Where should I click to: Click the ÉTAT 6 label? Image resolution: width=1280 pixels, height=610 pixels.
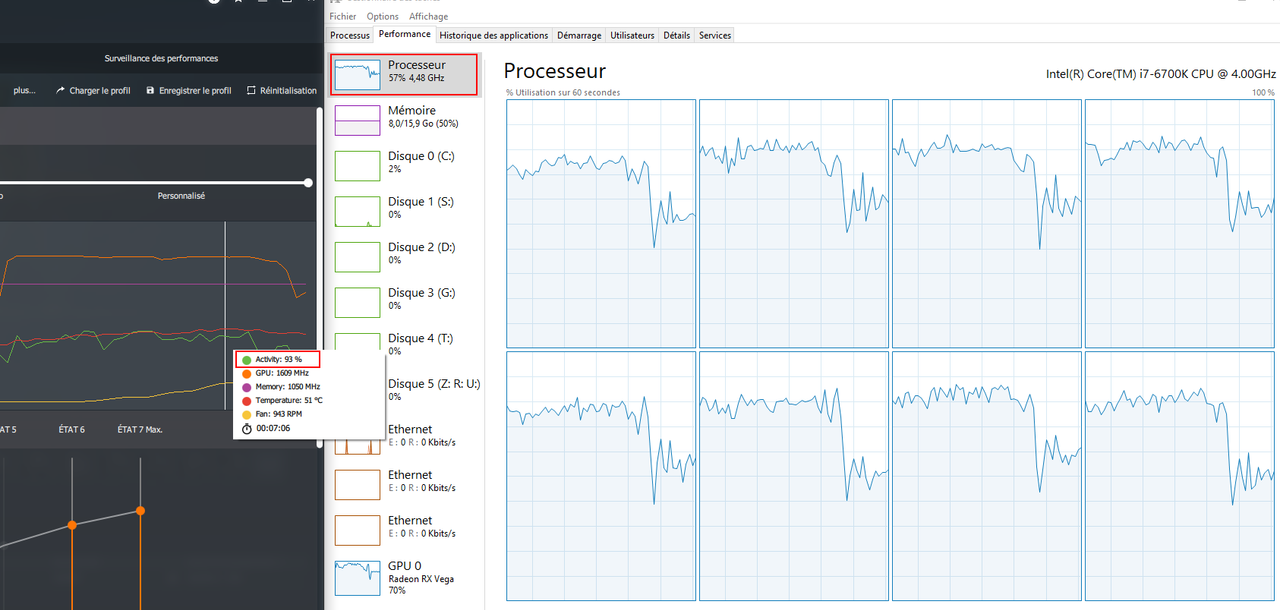tap(72, 429)
